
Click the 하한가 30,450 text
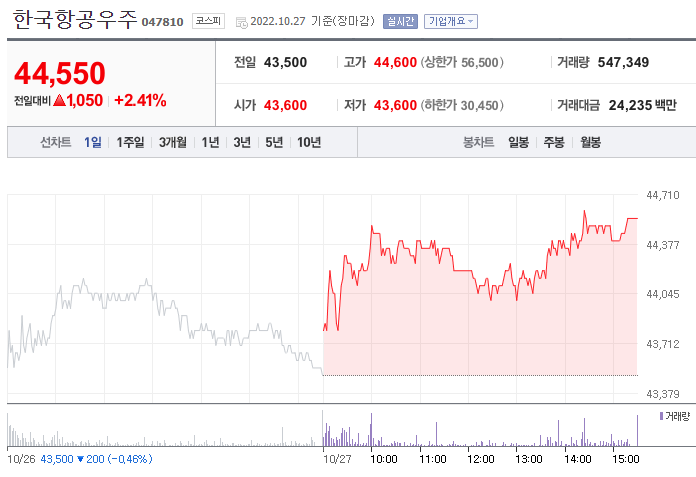[462, 106]
